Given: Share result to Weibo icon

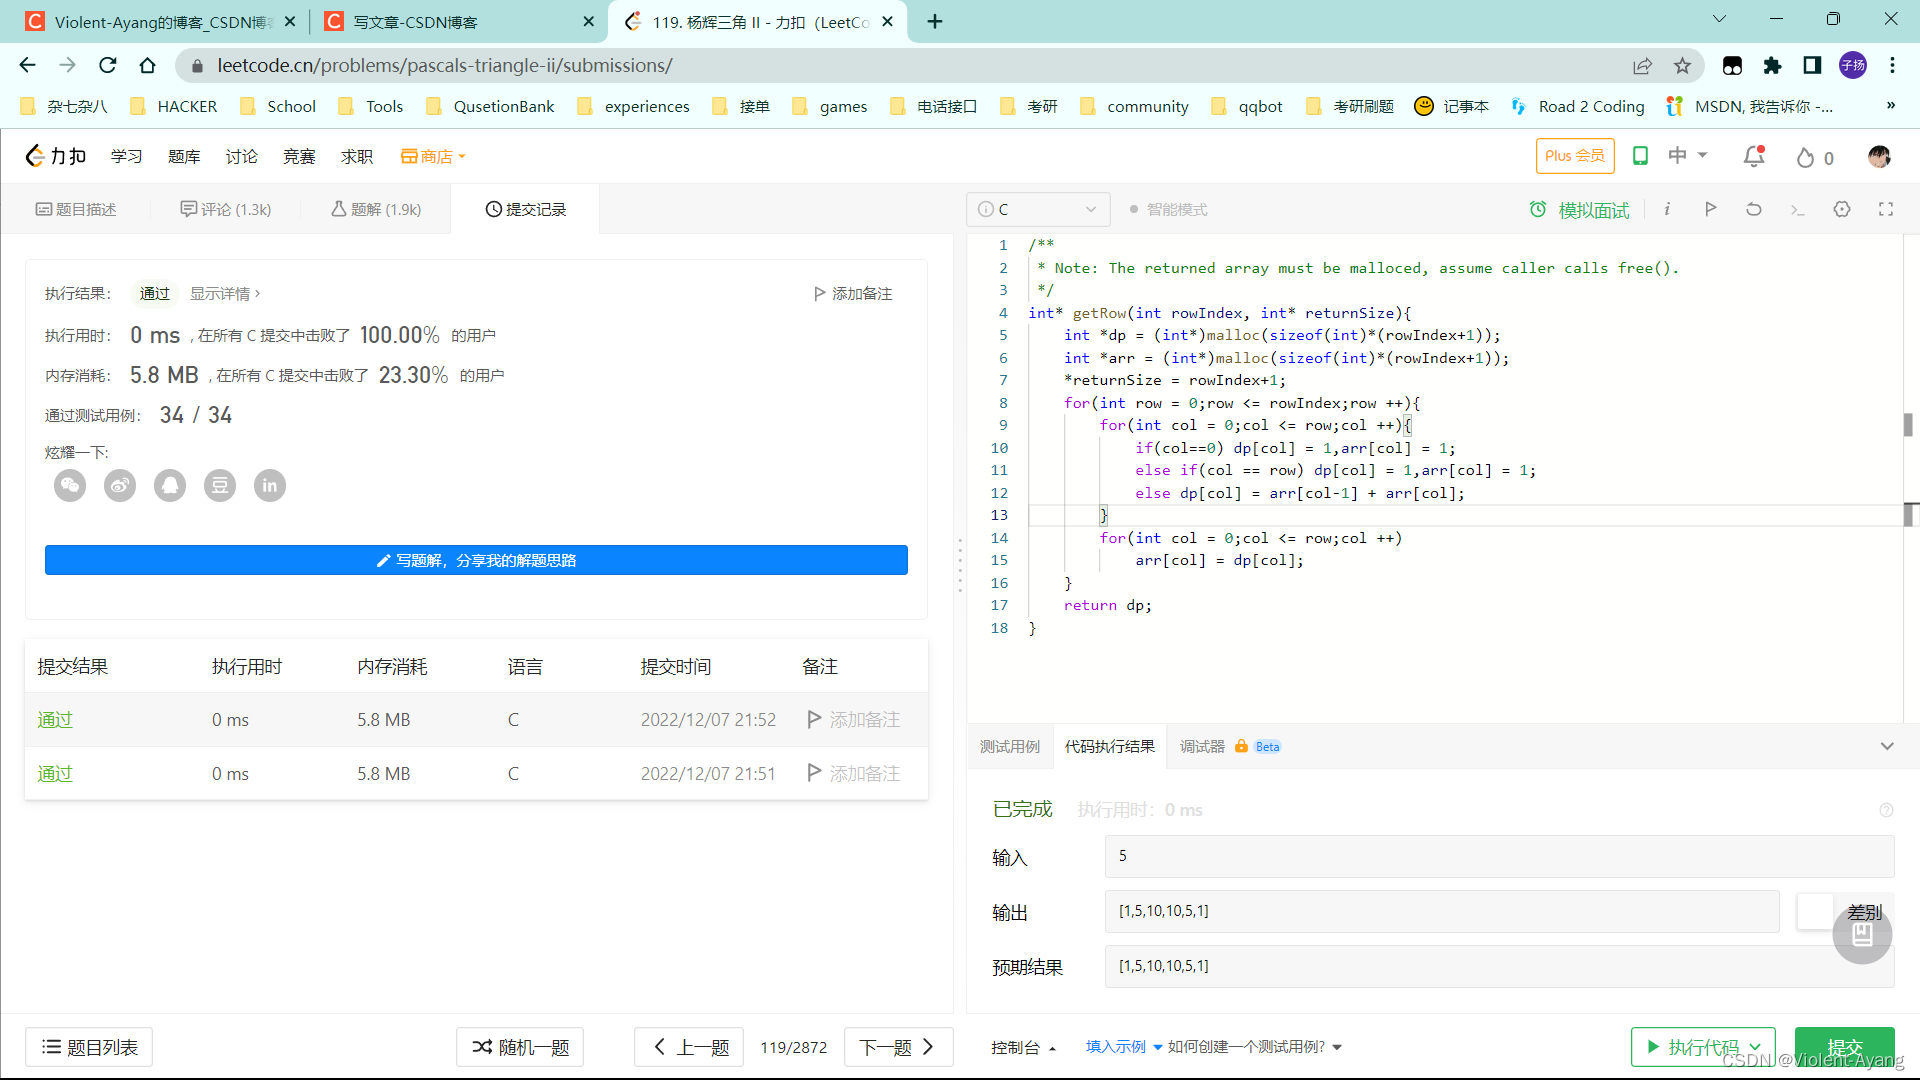Looking at the screenshot, I should 120,486.
